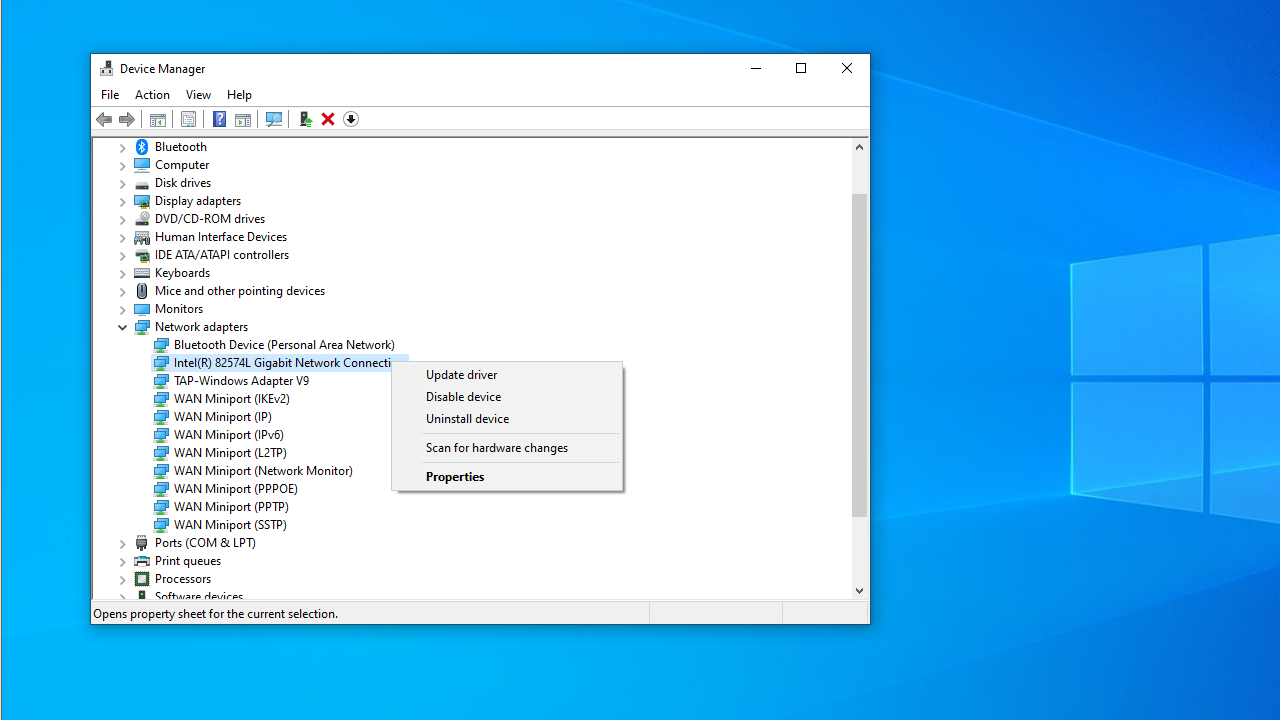Open Properties via the toolbar icon

(x=188, y=119)
